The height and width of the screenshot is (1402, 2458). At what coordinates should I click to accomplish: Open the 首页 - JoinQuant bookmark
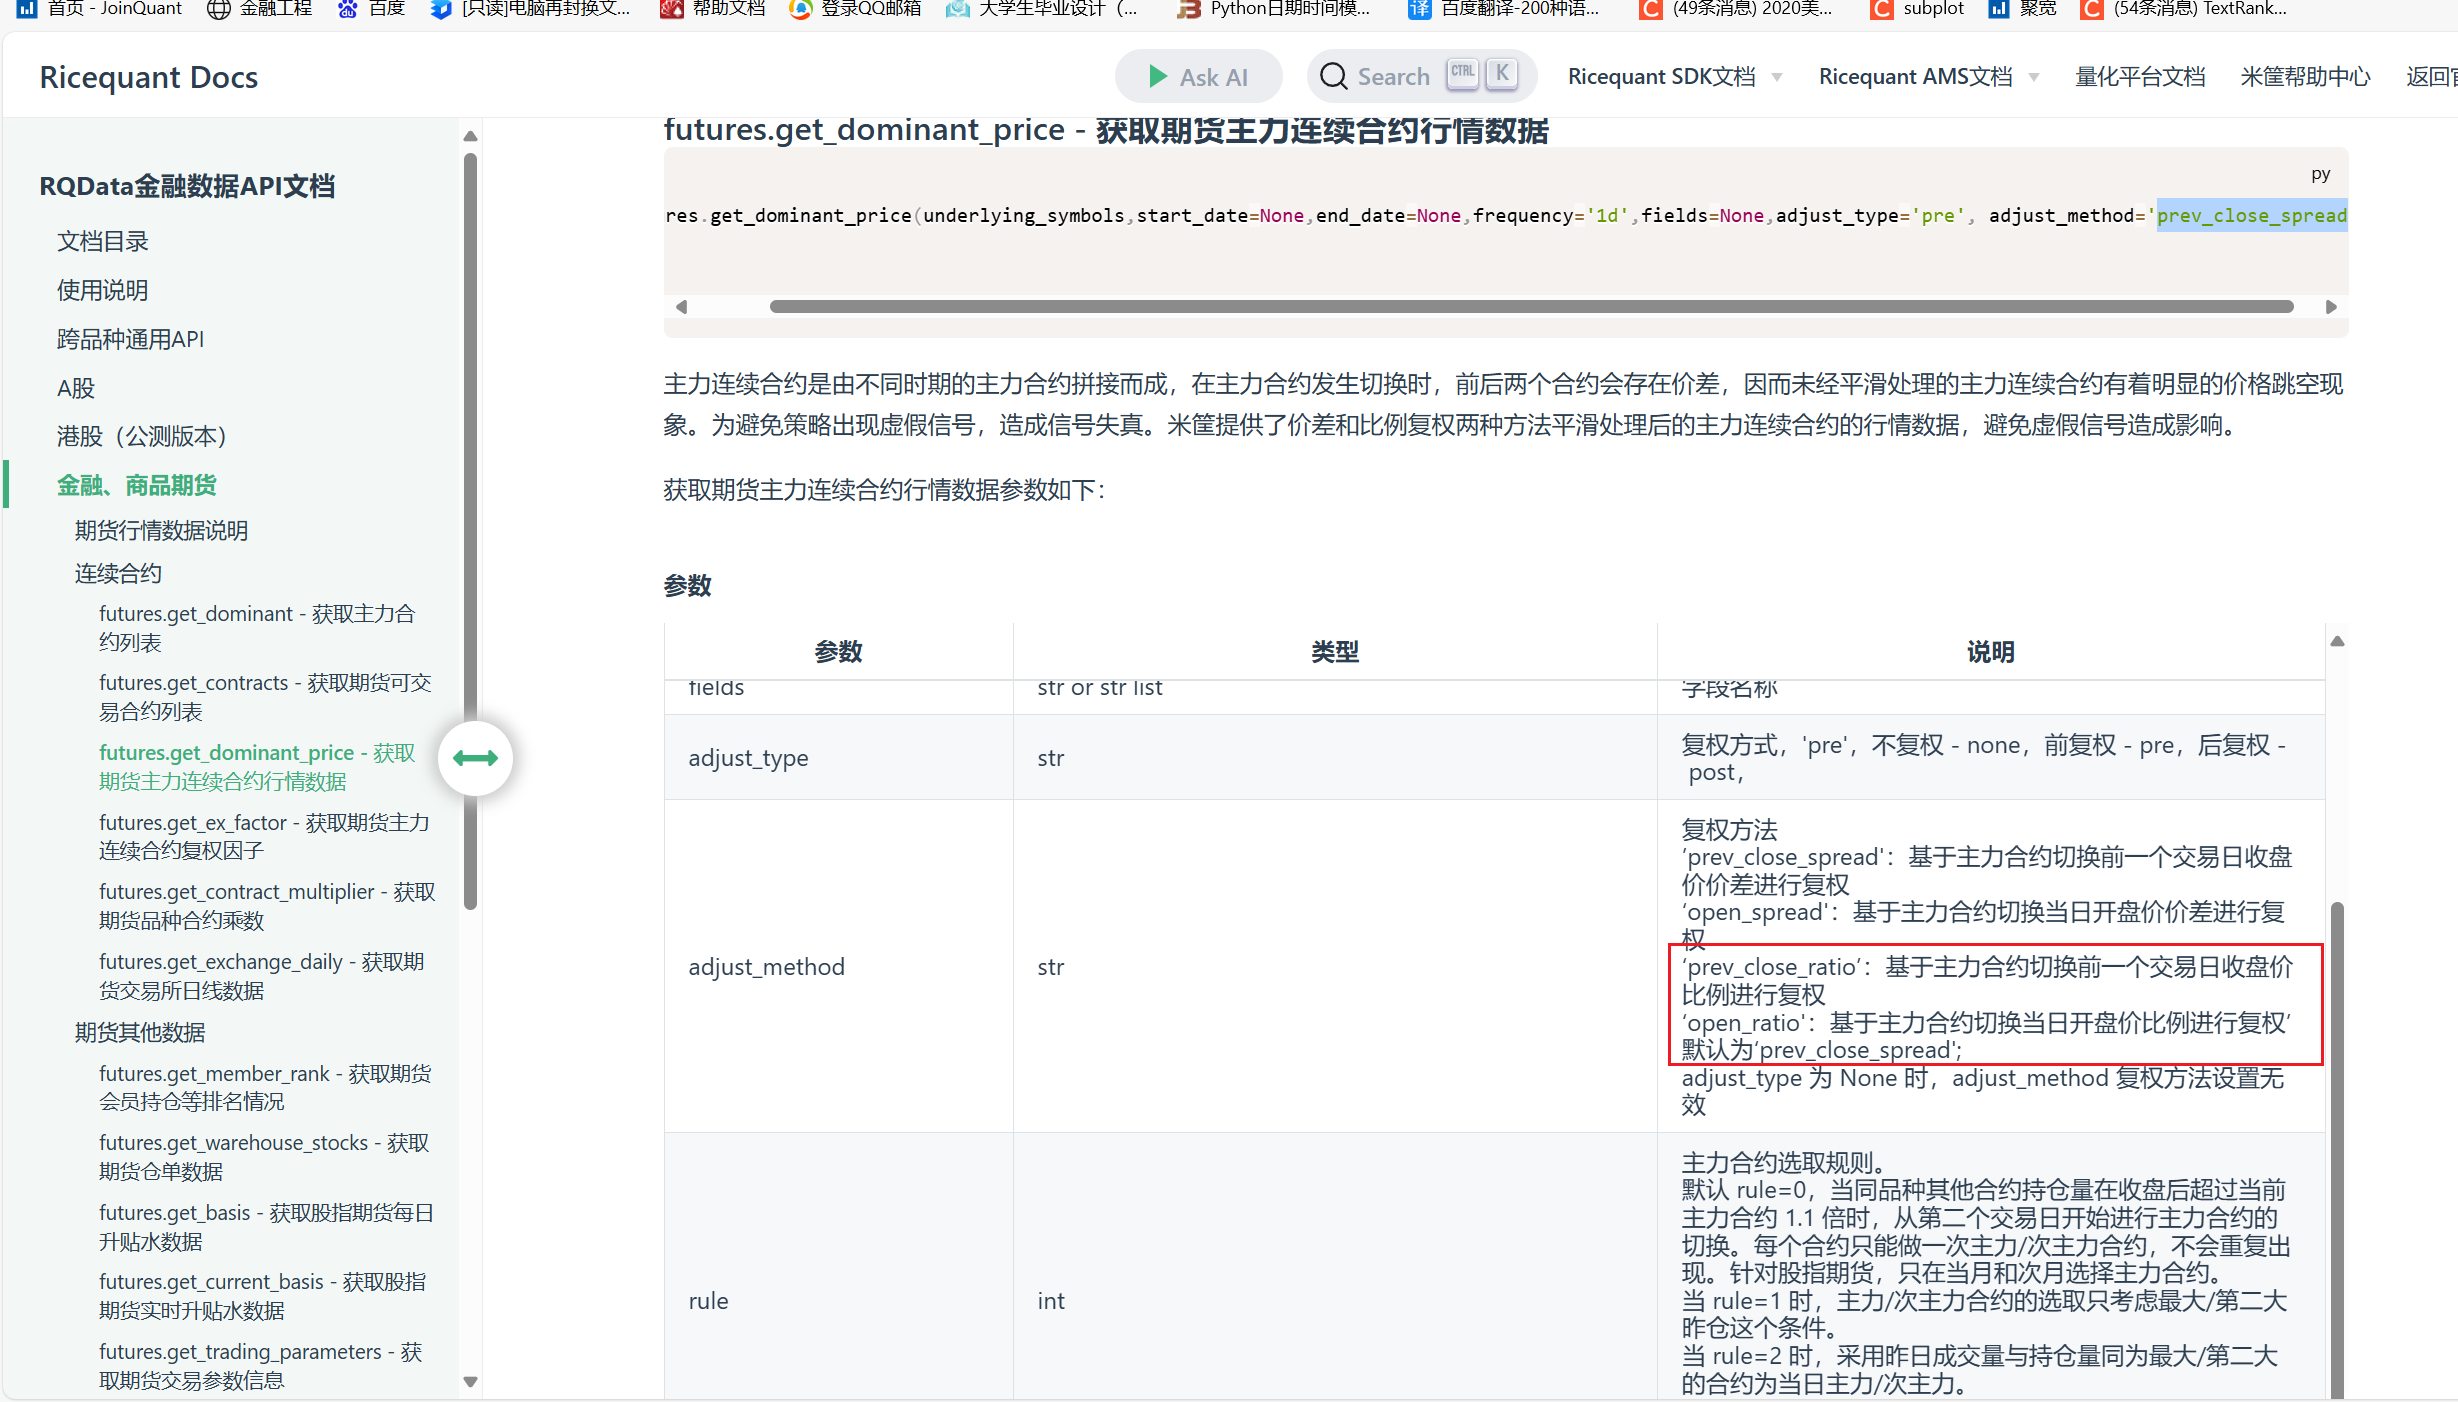[x=100, y=9]
